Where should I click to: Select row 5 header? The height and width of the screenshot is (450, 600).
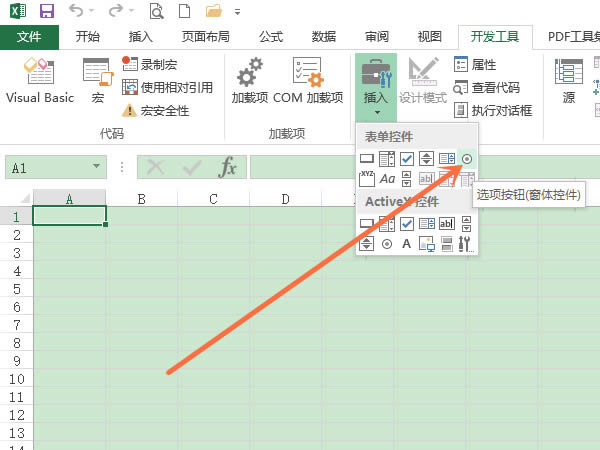16,289
